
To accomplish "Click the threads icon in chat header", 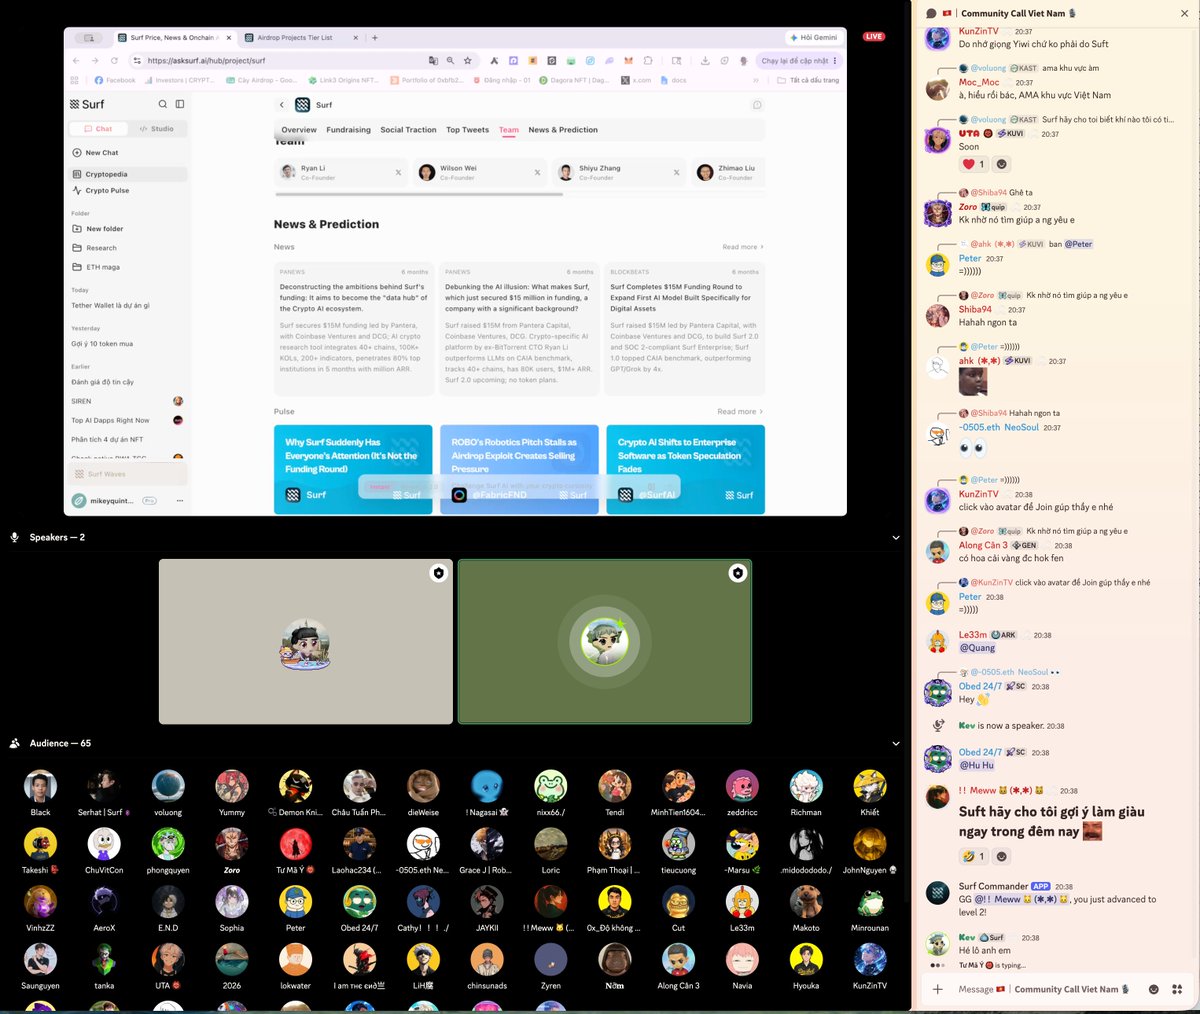I will click(931, 13).
